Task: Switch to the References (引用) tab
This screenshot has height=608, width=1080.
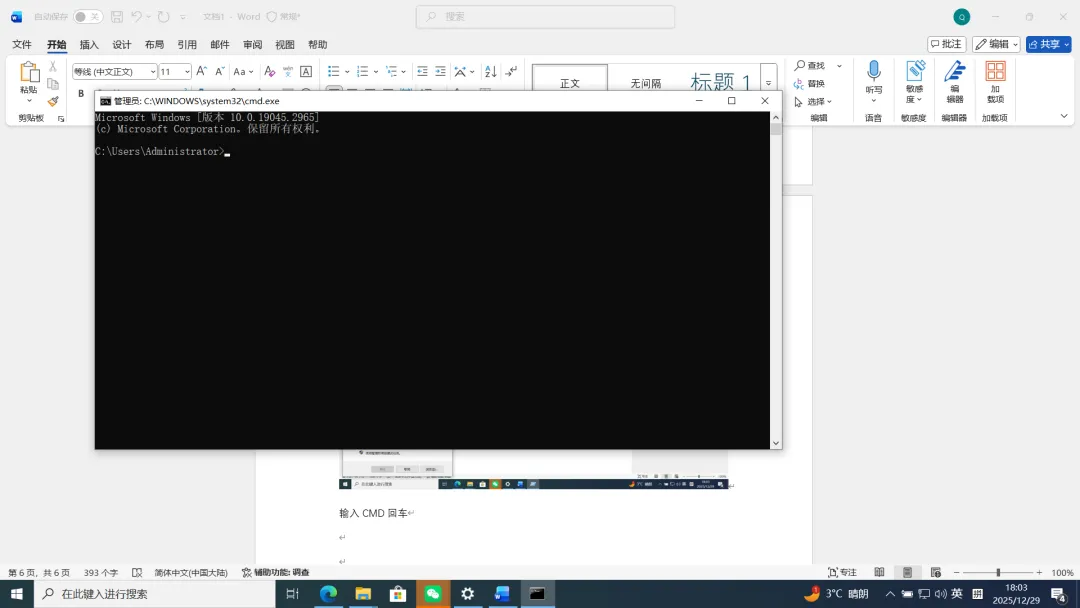Action: [x=187, y=45]
